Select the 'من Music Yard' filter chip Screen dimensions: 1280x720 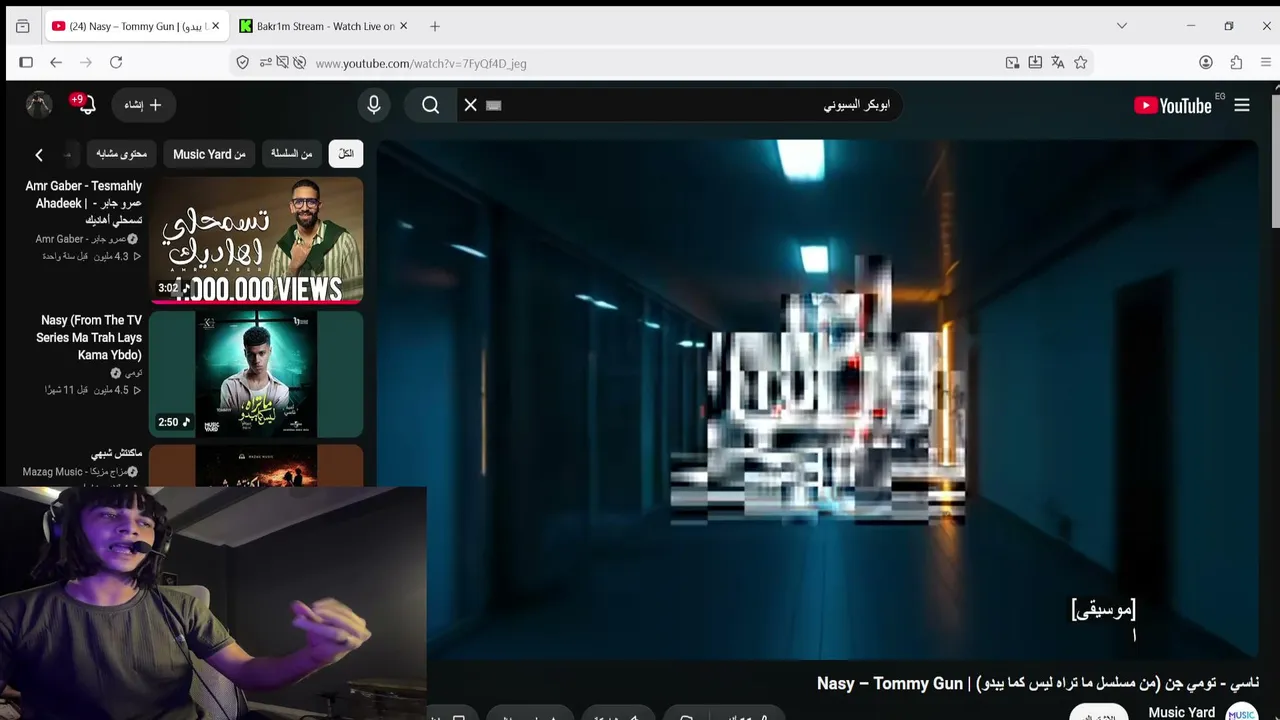pos(209,154)
